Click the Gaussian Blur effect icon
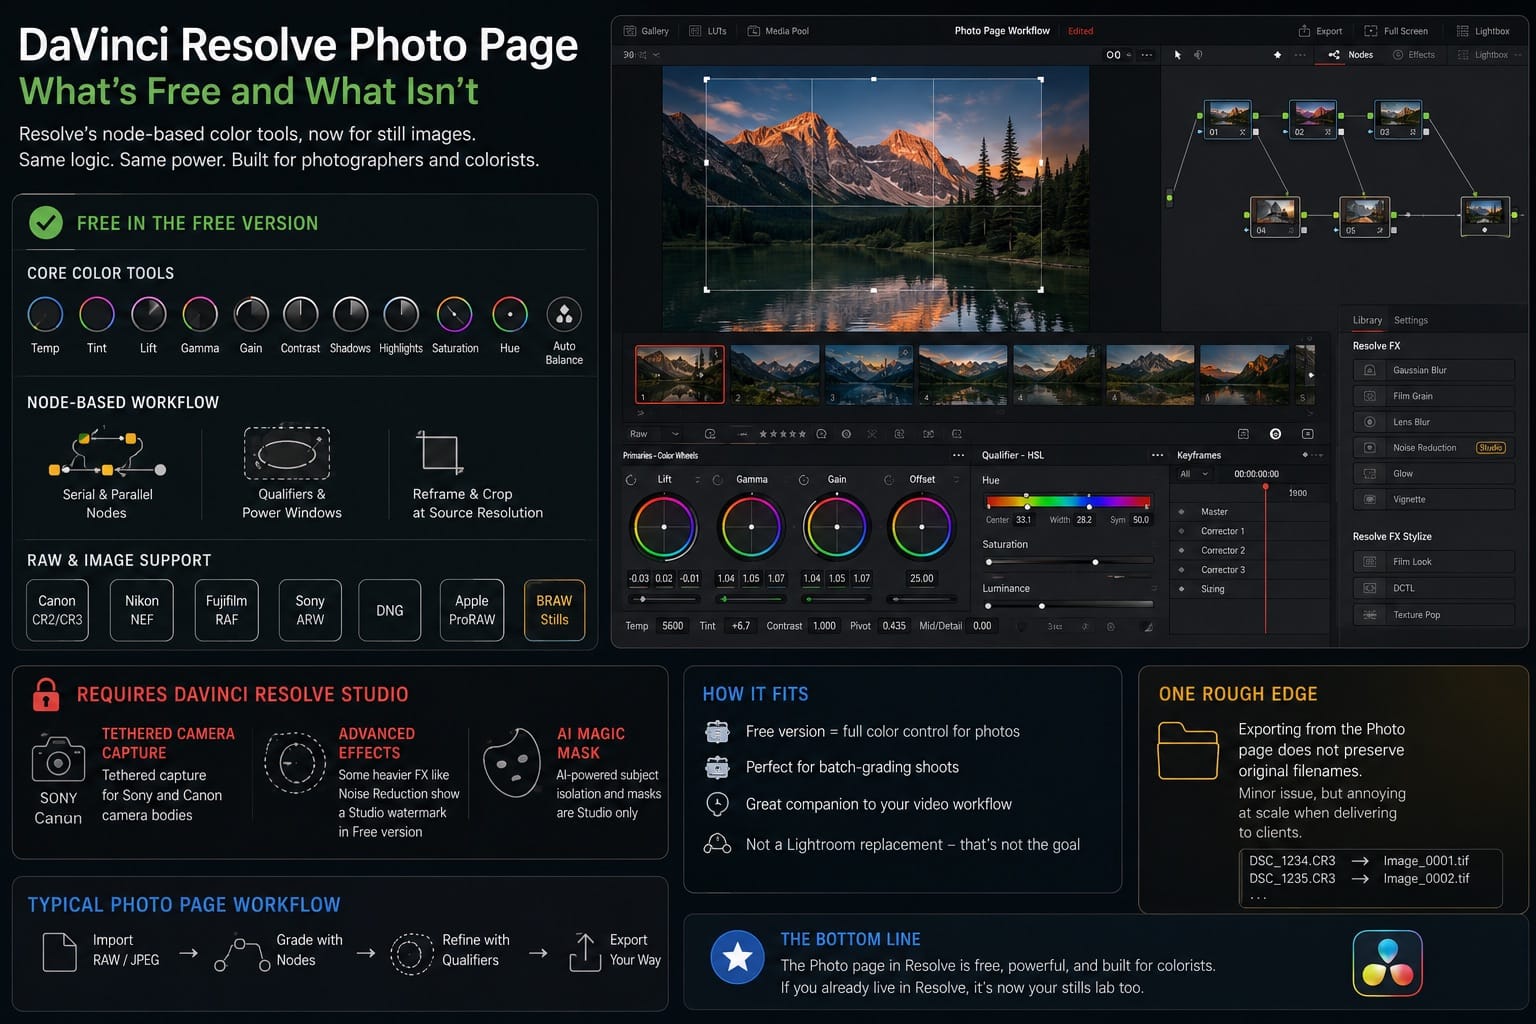 pos(1369,370)
